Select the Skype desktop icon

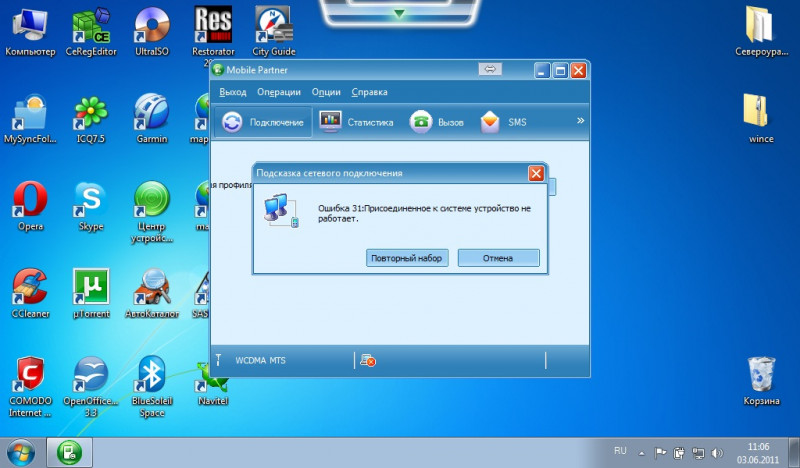(x=91, y=204)
